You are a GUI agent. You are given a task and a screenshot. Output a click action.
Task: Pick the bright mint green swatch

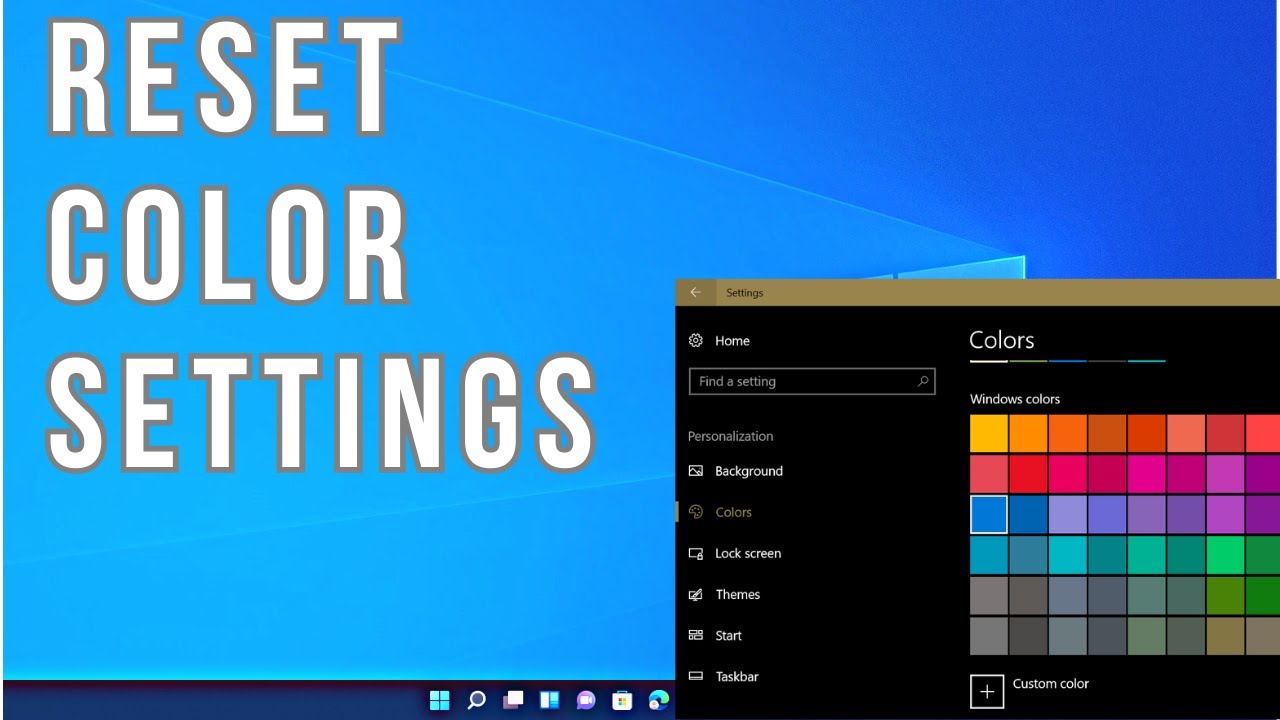[1225, 555]
